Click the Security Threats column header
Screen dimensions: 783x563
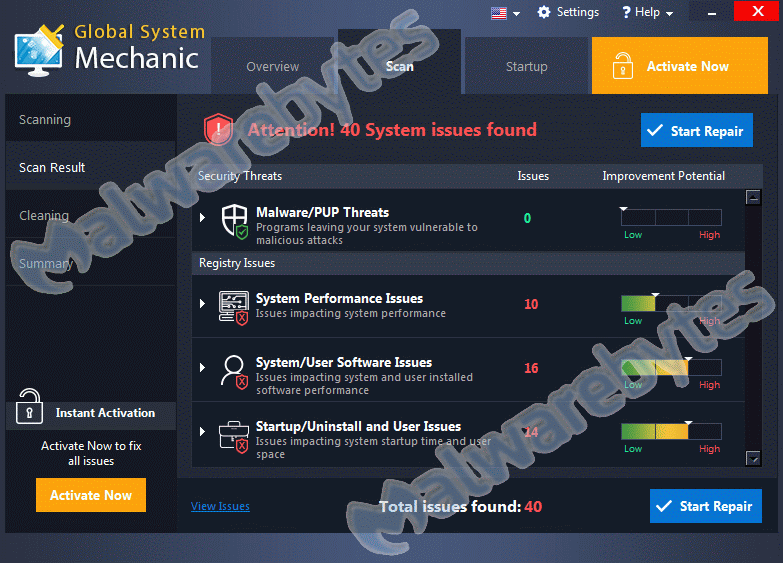(240, 176)
